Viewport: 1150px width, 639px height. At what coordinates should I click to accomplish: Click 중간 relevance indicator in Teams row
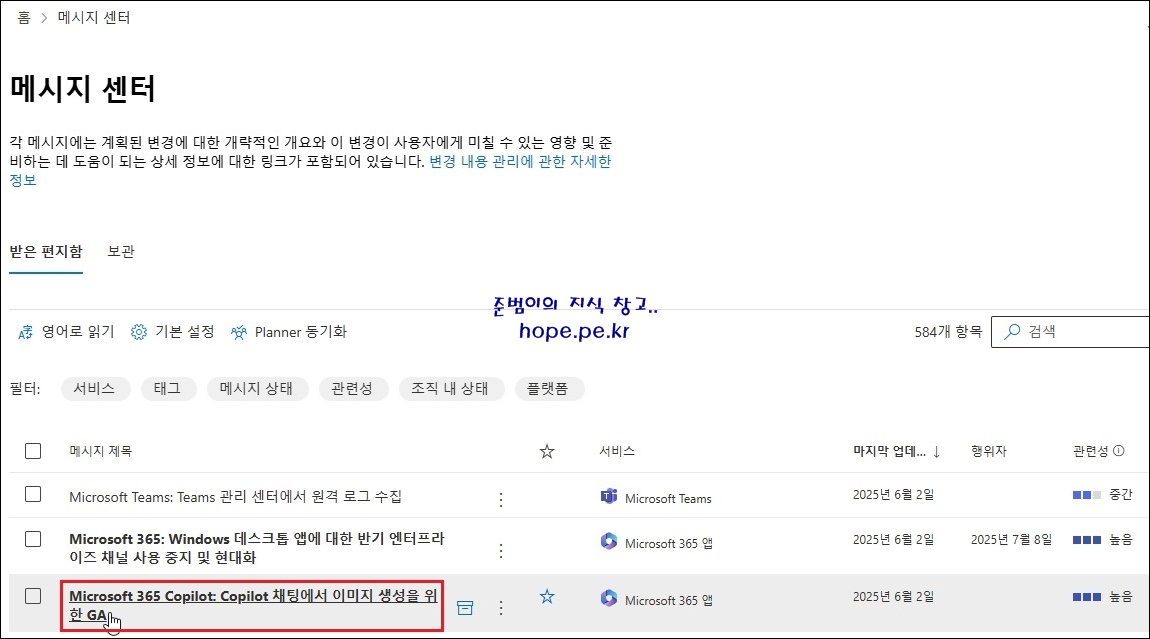(1102, 494)
